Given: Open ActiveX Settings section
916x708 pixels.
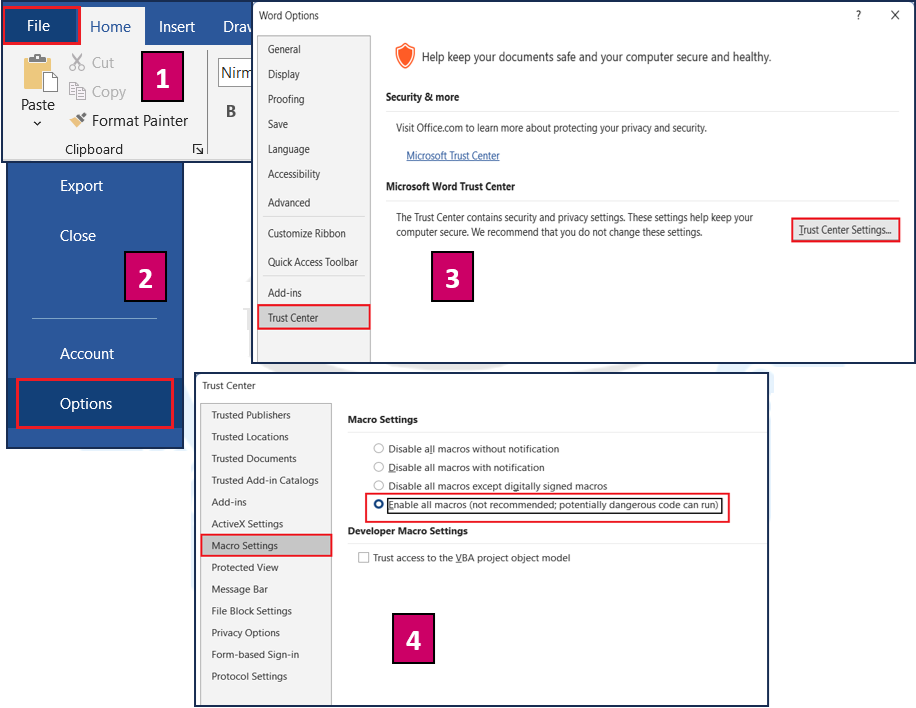Looking at the screenshot, I should tap(266, 524).
